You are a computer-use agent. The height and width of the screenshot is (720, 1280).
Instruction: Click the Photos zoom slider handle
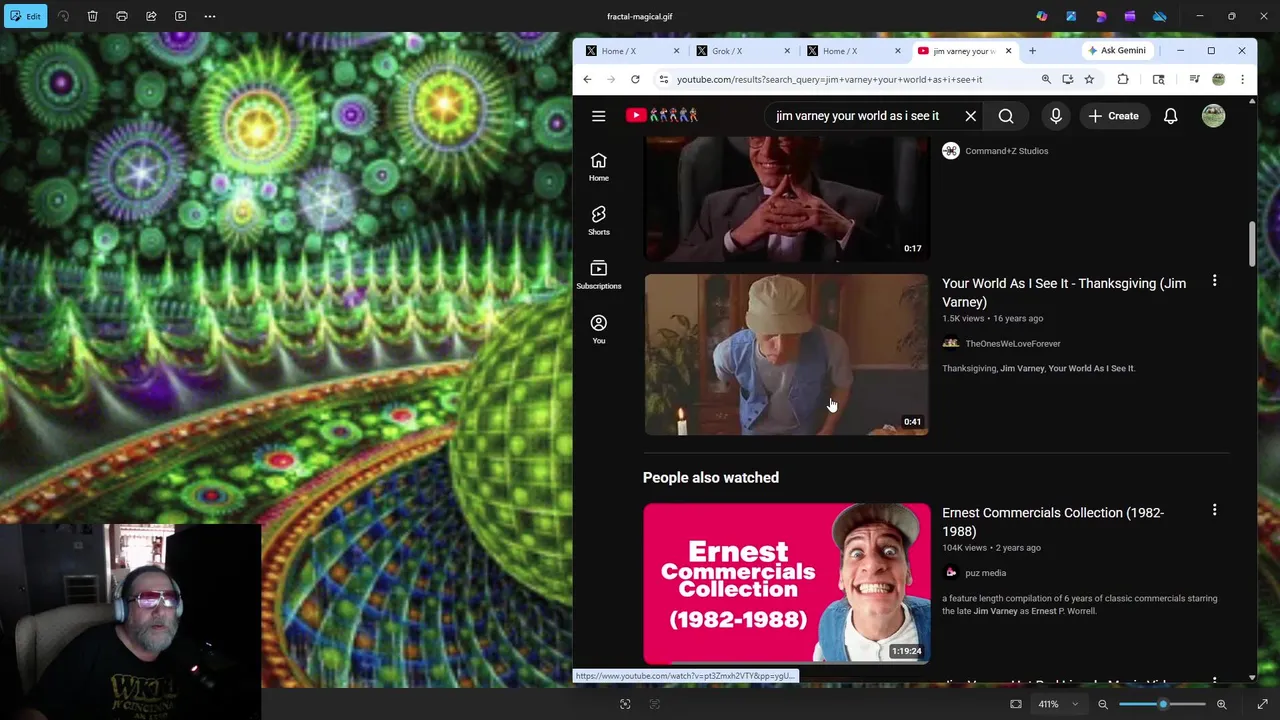point(1162,704)
